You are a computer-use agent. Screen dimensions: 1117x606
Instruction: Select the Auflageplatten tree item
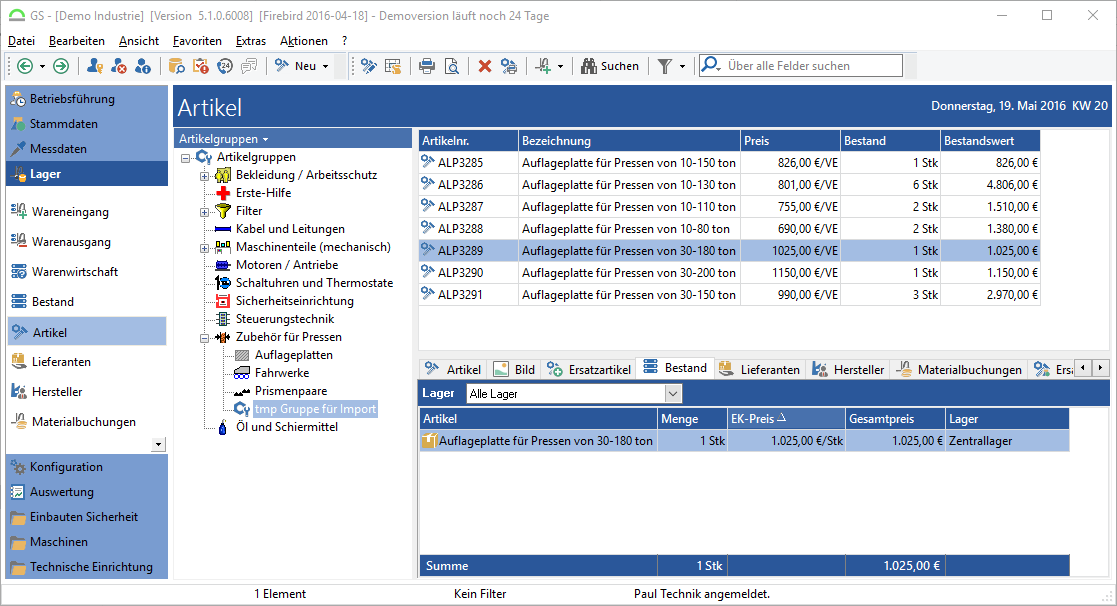pos(293,355)
